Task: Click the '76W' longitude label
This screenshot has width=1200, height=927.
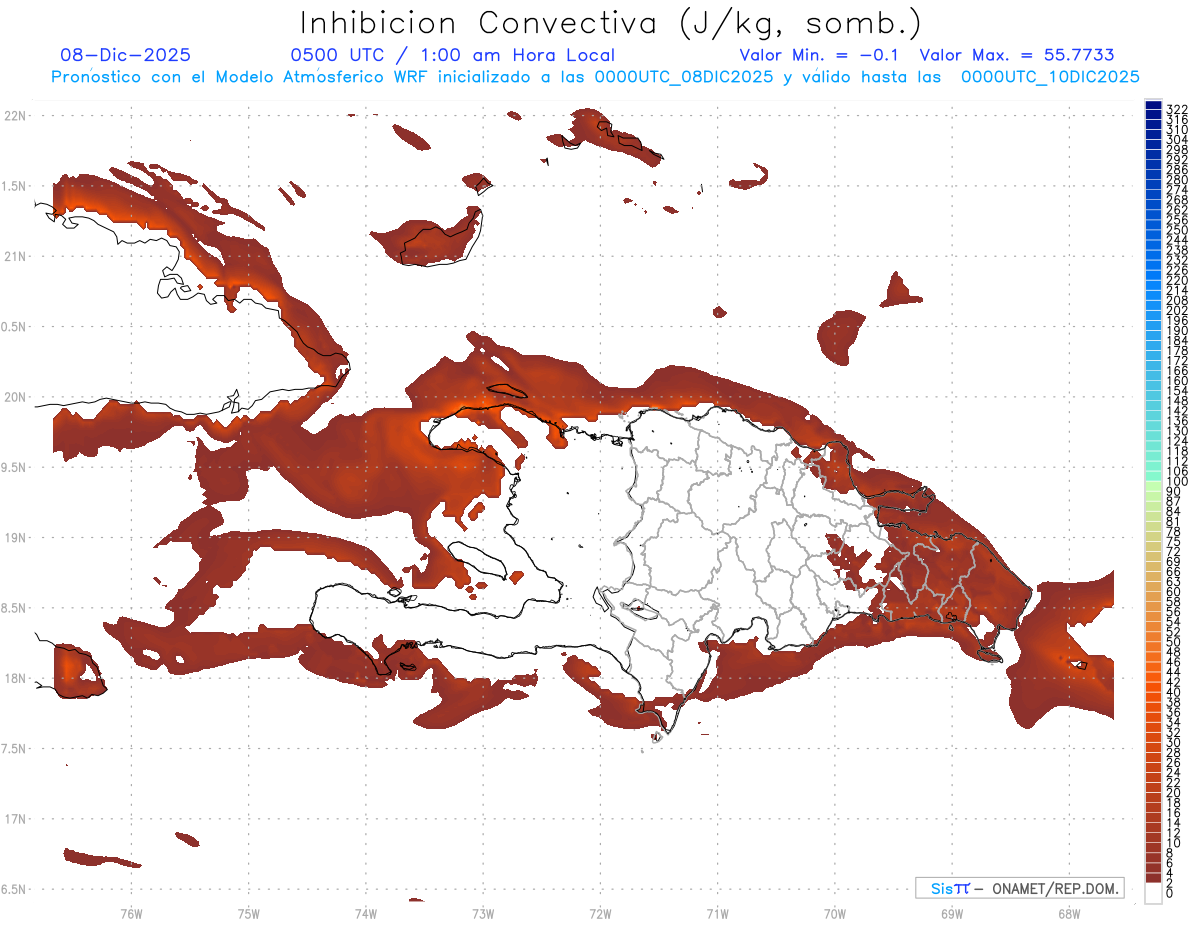Action: click(131, 913)
